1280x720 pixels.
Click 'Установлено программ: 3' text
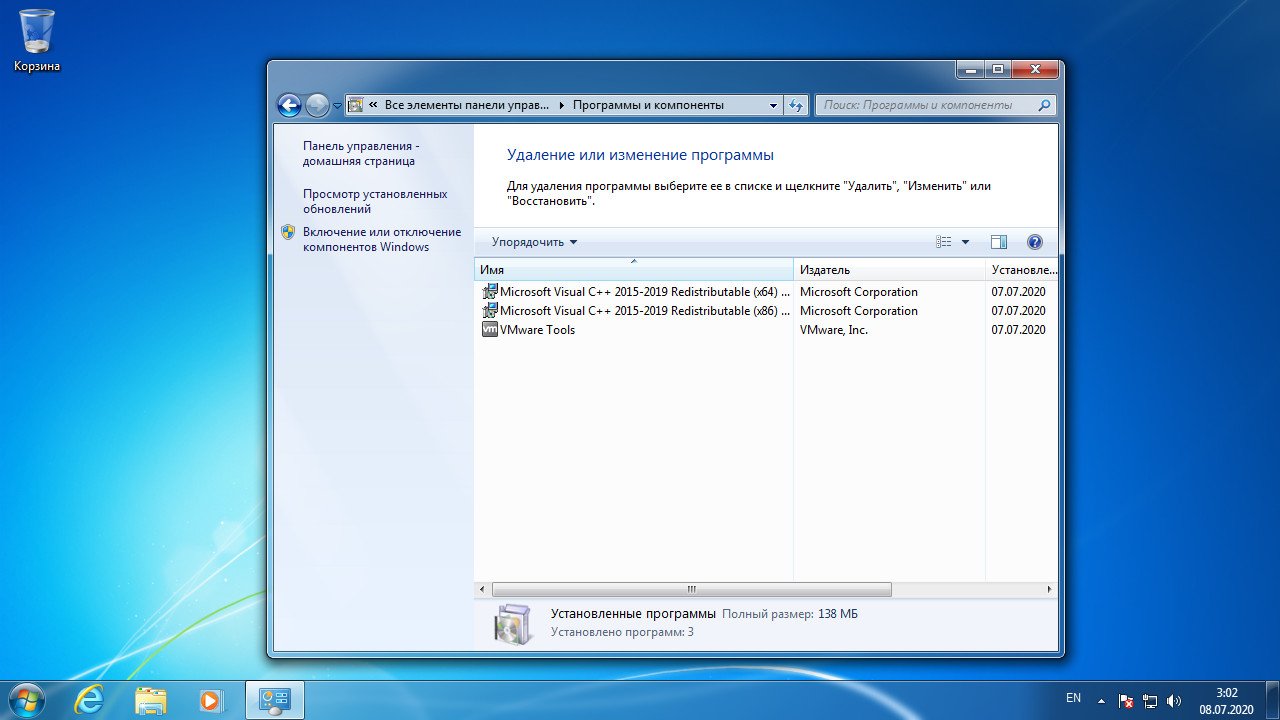pos(622,632)
